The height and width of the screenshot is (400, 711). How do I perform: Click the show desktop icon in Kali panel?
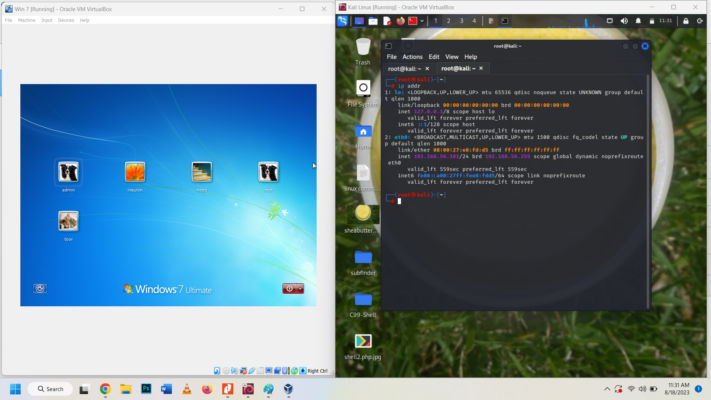[359, 21]
